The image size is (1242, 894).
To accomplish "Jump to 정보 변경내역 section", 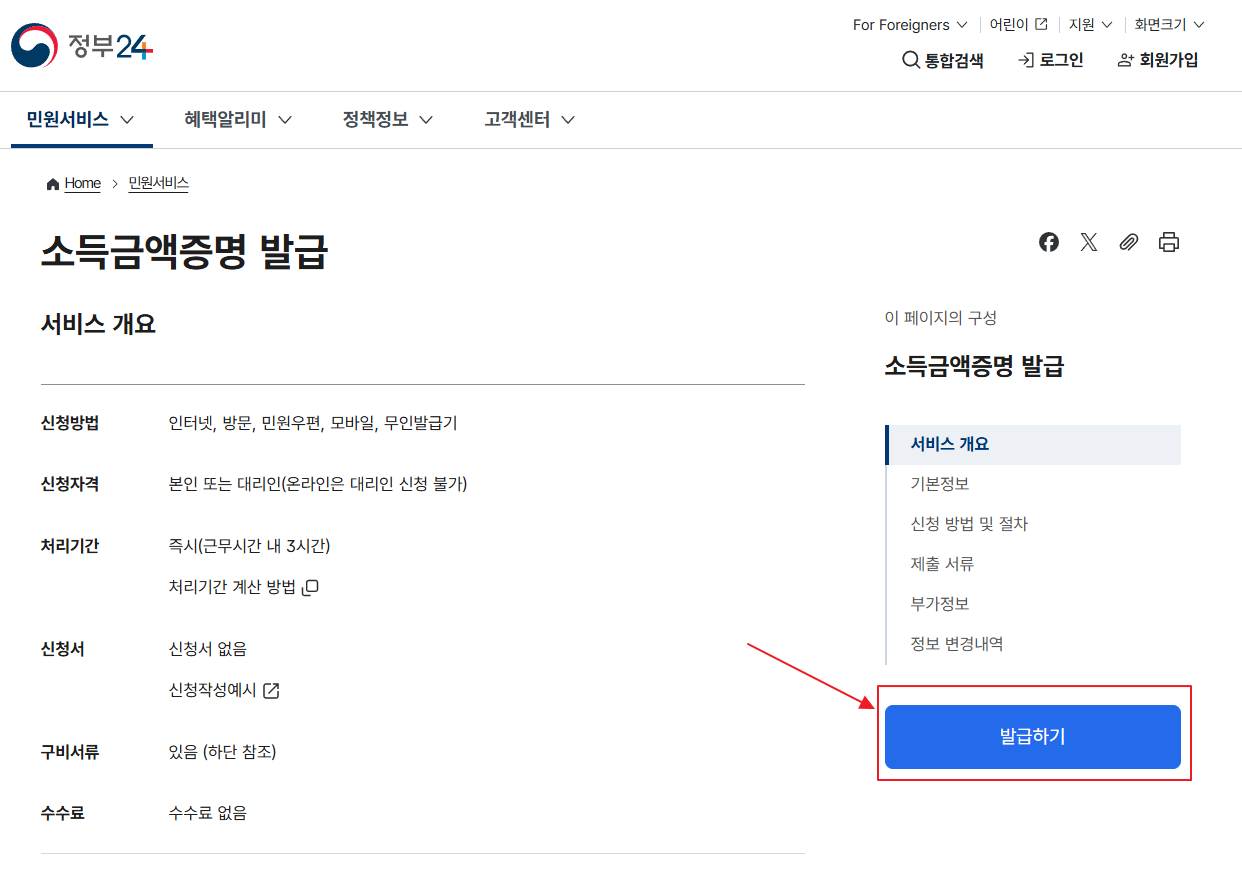I will 957,644.
